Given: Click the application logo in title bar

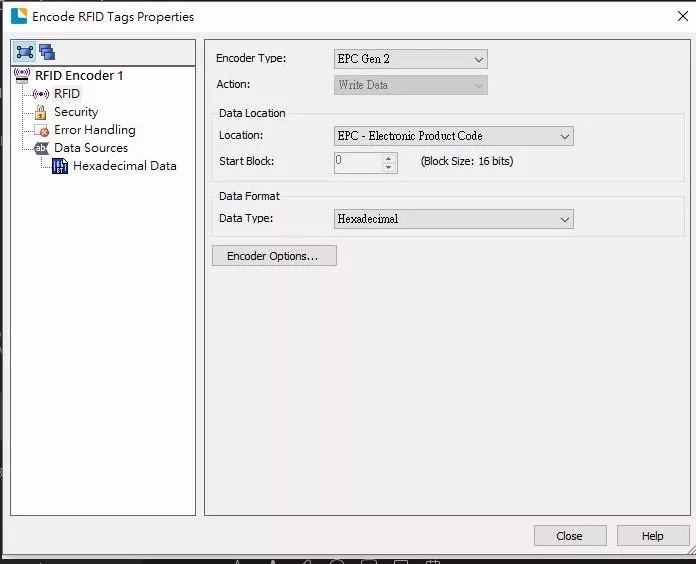Looking at the screenshot, I should pos(18,16).
